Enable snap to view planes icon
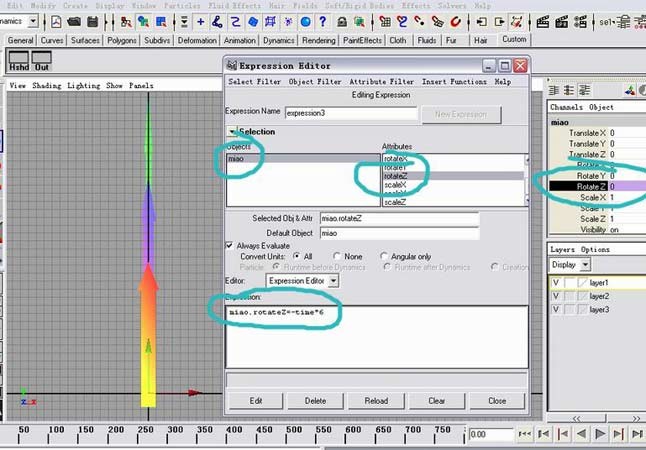Viewport: 646px width, 450px height. pos(438,21)
